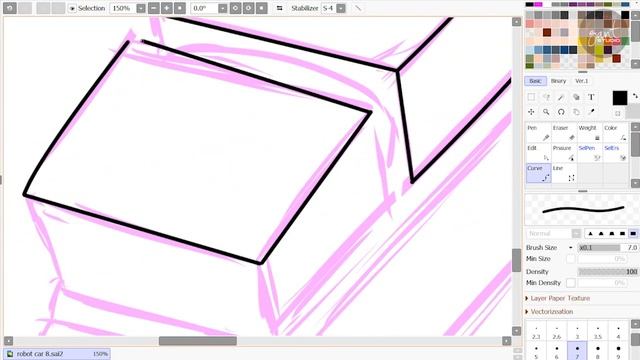
Task: Open the Brush Size multiplier dropdown arrow
Action: click(x=571, y=248)
